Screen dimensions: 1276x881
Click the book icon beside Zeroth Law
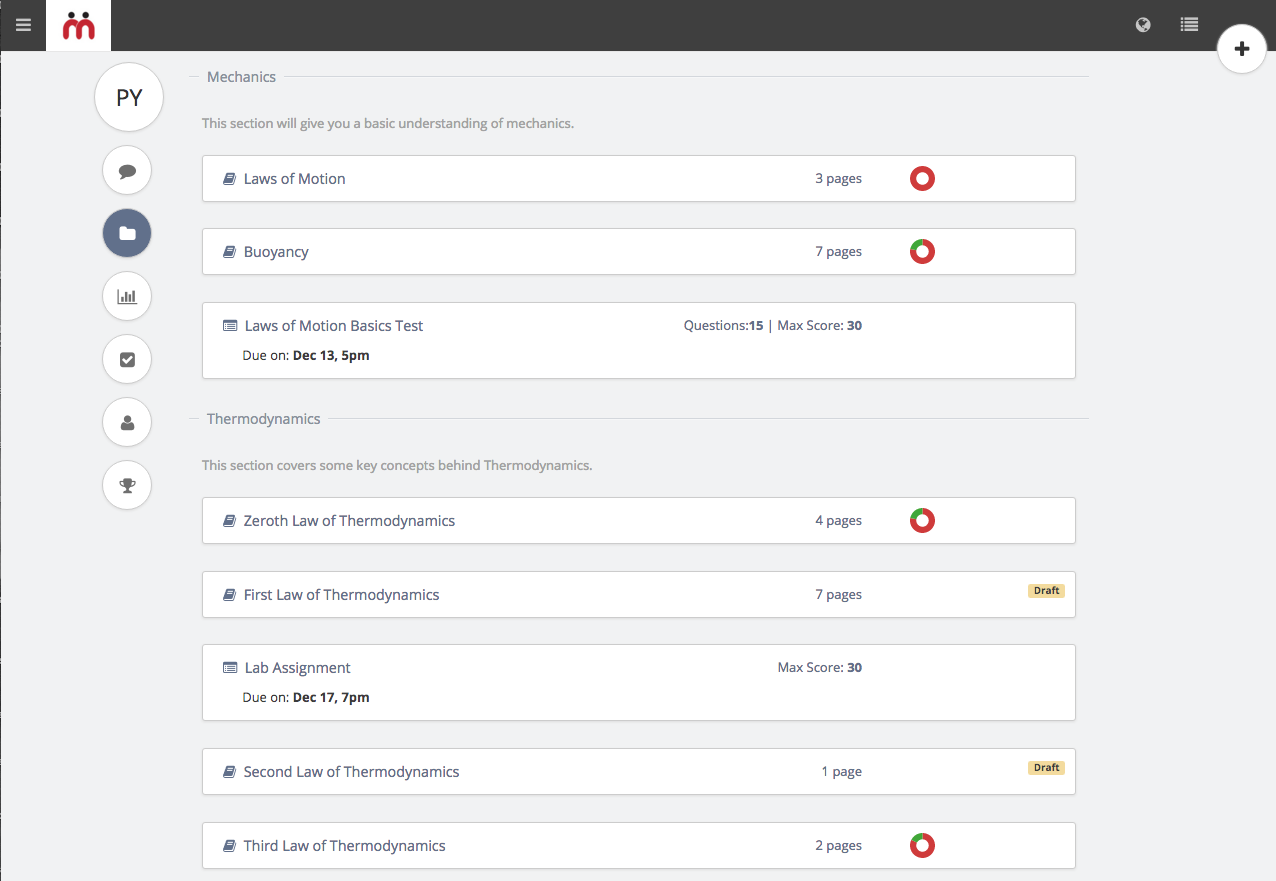(229, 521)
